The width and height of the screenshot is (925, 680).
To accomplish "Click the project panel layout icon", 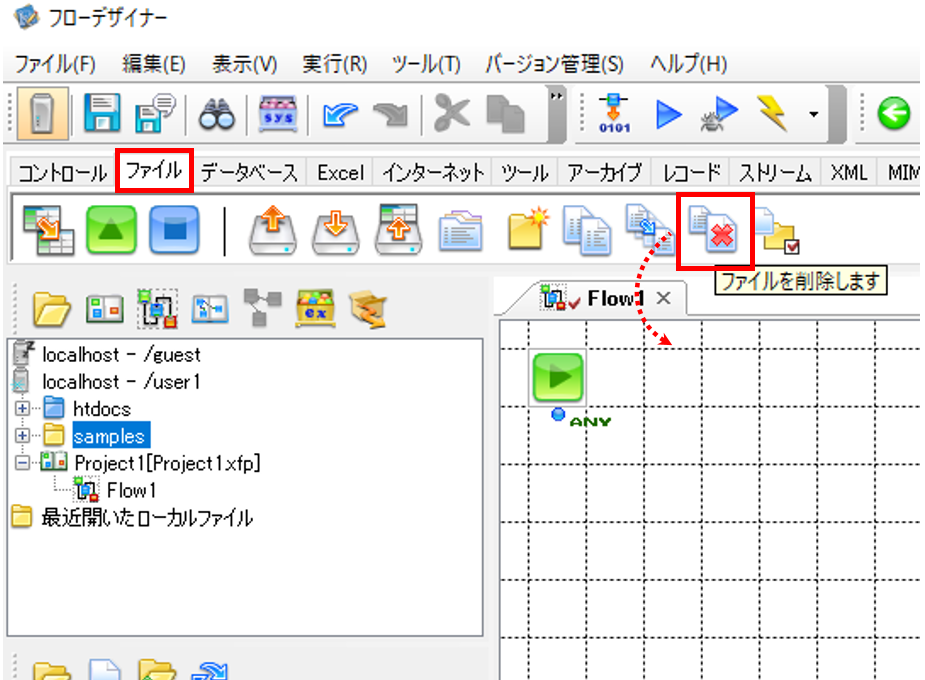I will (x=104, y=308).
